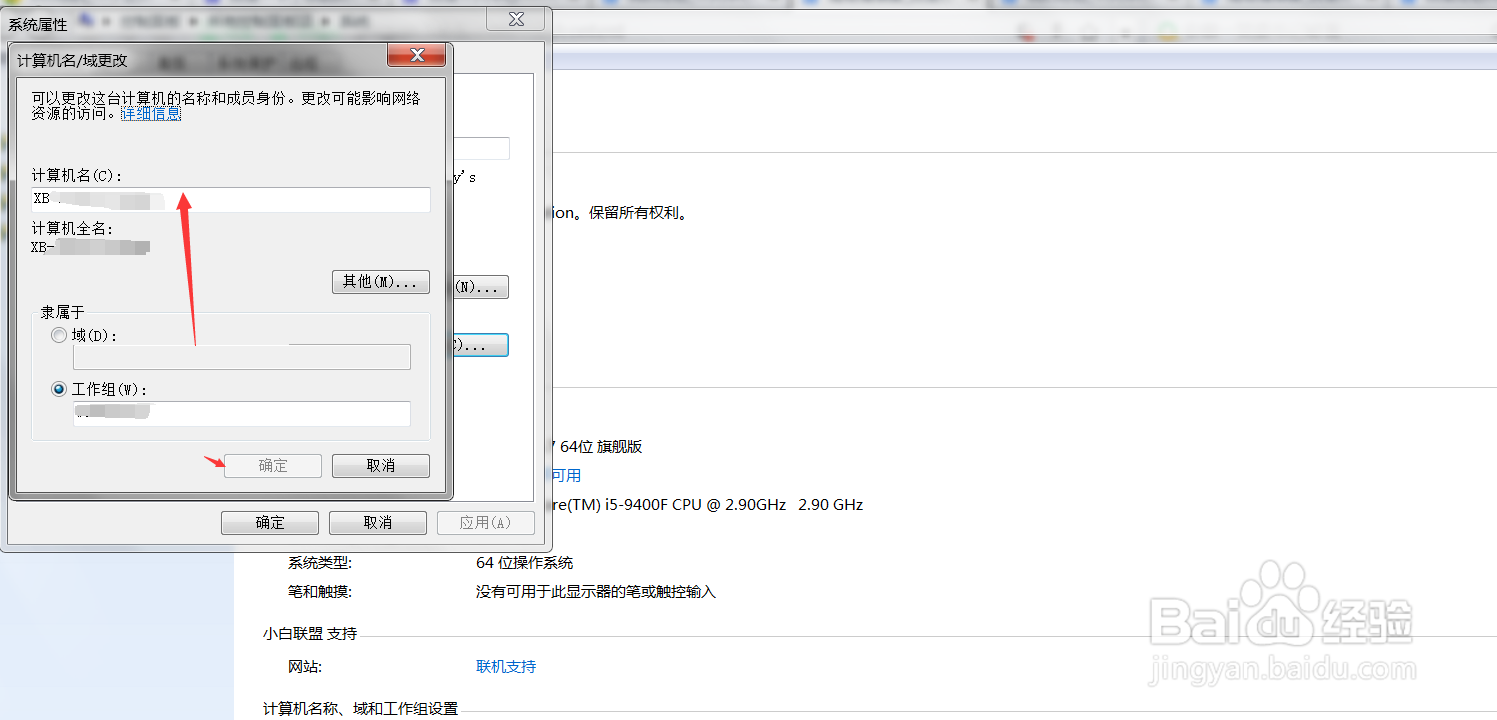Open the 详细信息 help link
The image size is (1497, 720).
(x=150, y=113)
